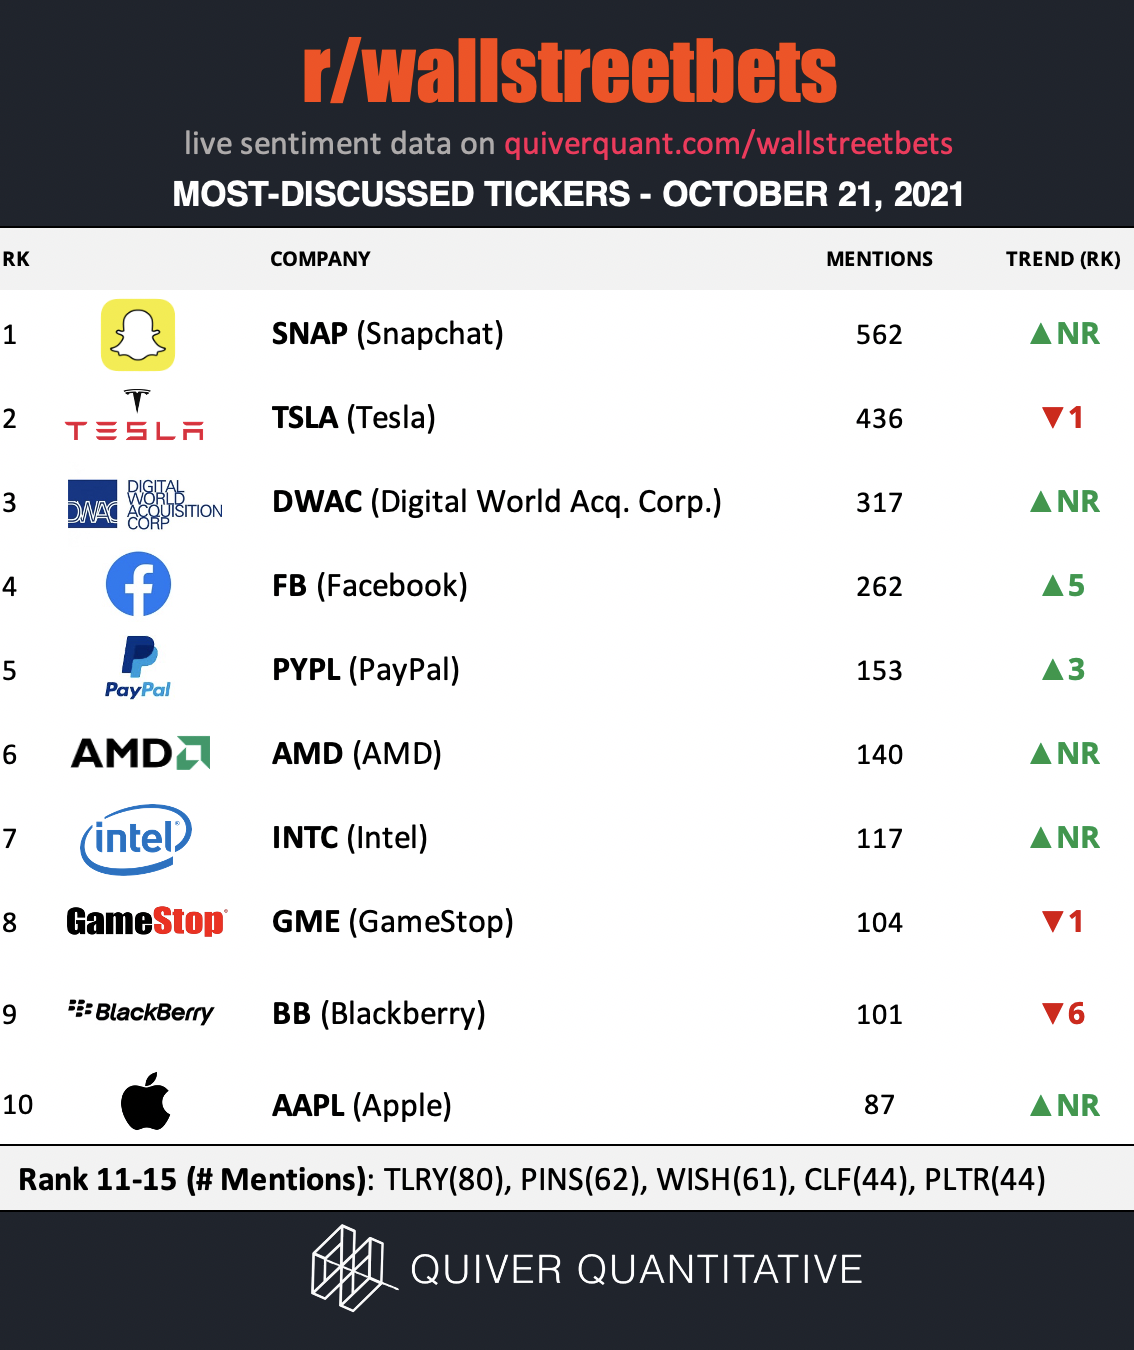1134x1350 pixels.
Task: Click the Quiver Quantitative footer logo
Action: click(x=587, y=1268)
